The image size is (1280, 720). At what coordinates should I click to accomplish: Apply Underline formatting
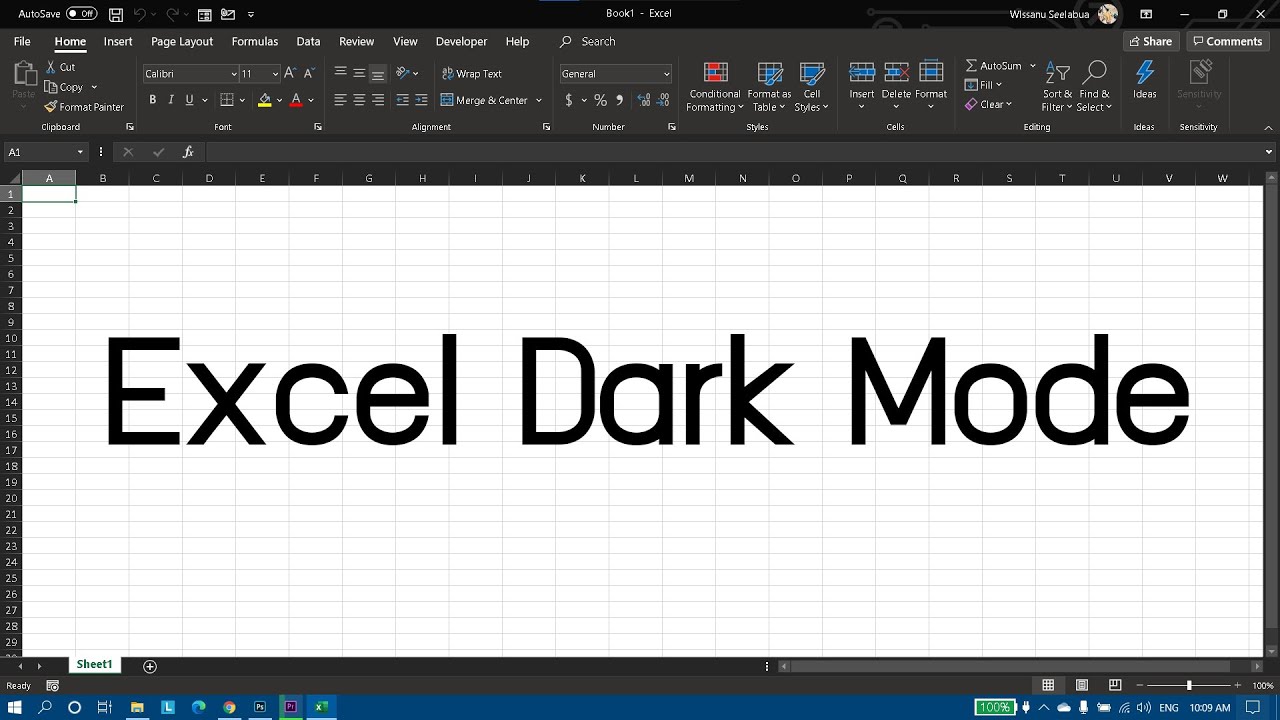click(x=189, y=100)
